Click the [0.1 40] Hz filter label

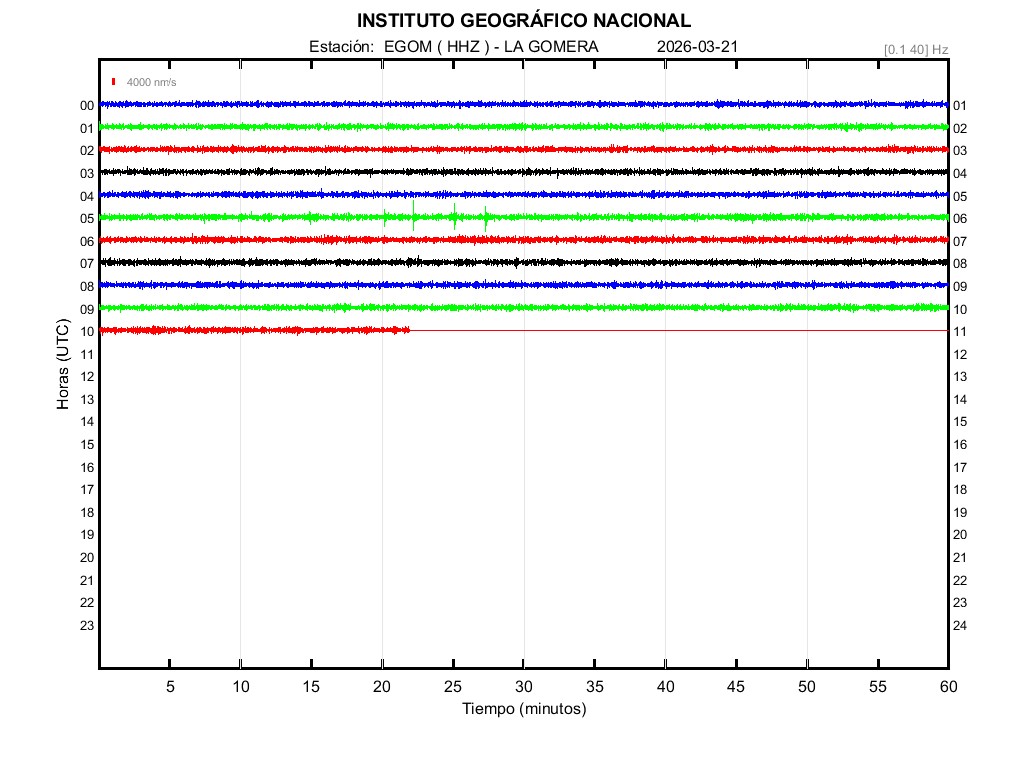pos(915,49)
